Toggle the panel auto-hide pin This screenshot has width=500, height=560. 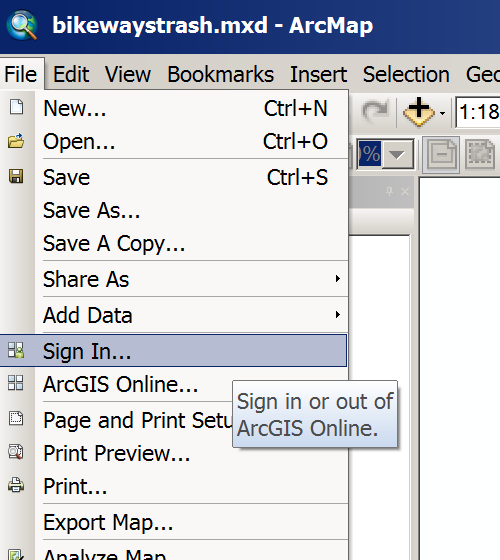pos(390,191)
